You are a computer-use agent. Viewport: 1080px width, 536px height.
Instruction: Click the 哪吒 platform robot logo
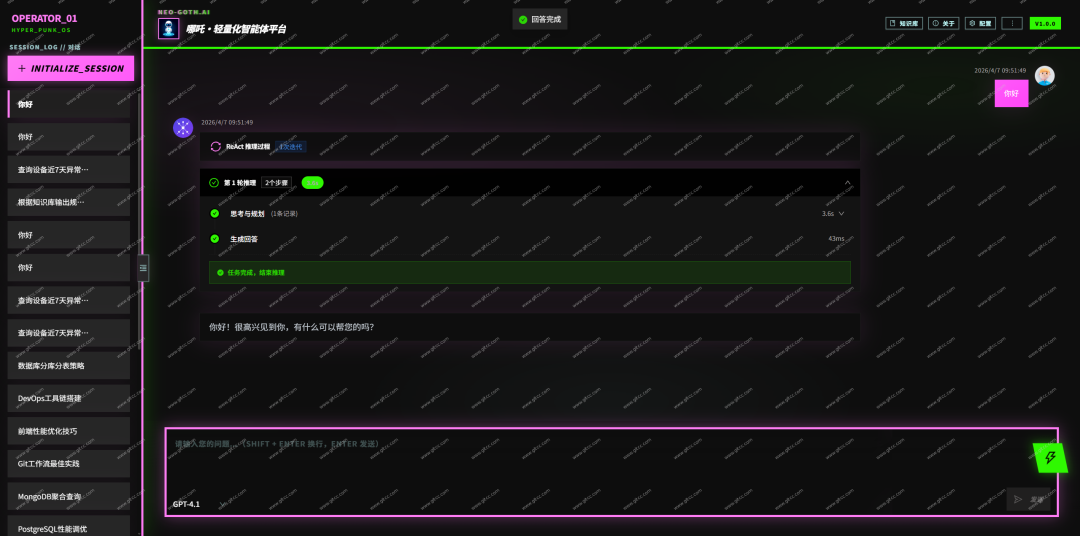(x=169, y=28)
